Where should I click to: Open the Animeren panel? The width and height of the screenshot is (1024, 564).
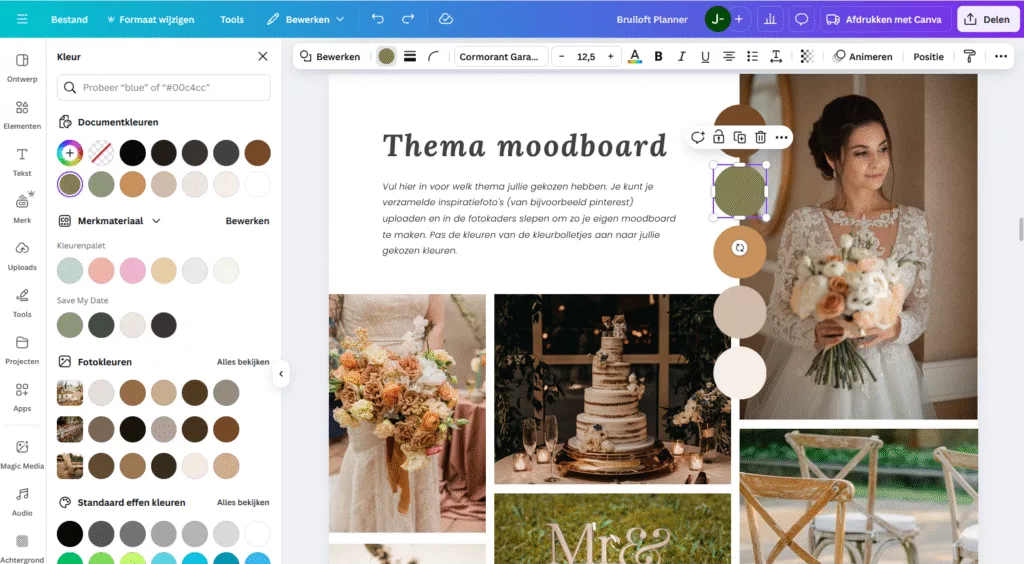[x=863, y=57]
